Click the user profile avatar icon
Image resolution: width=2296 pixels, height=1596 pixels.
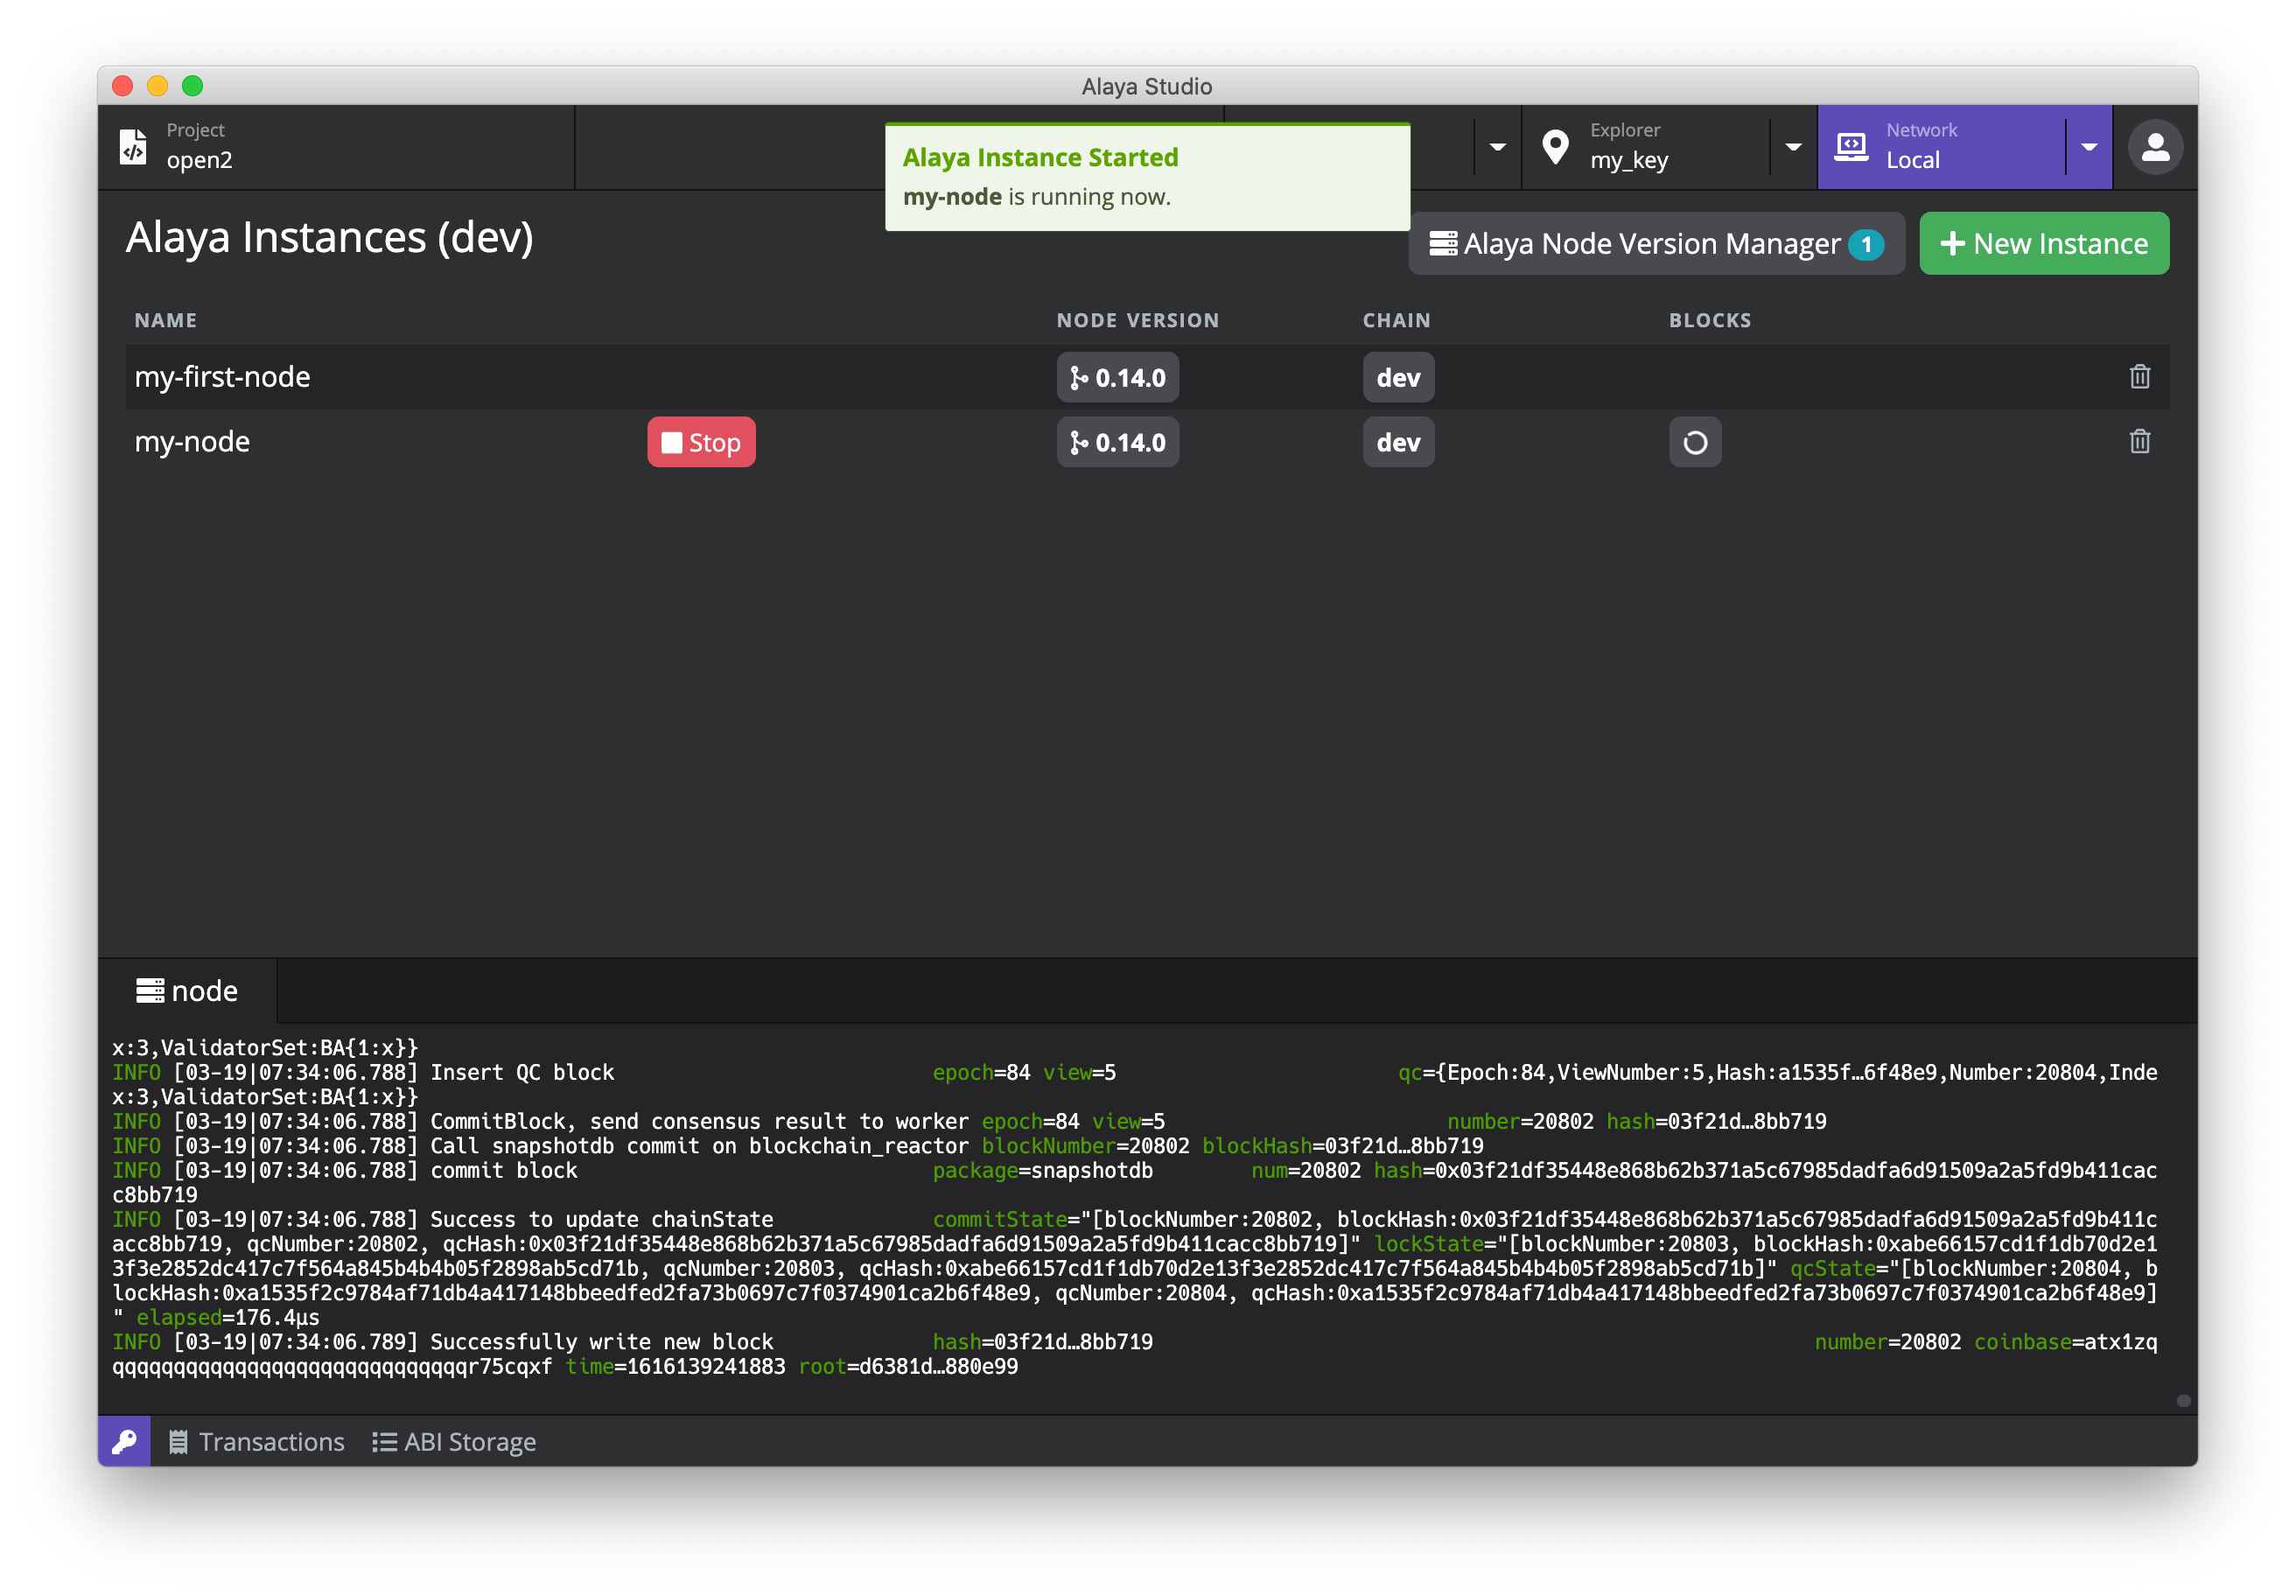(x=2155, y=148)
